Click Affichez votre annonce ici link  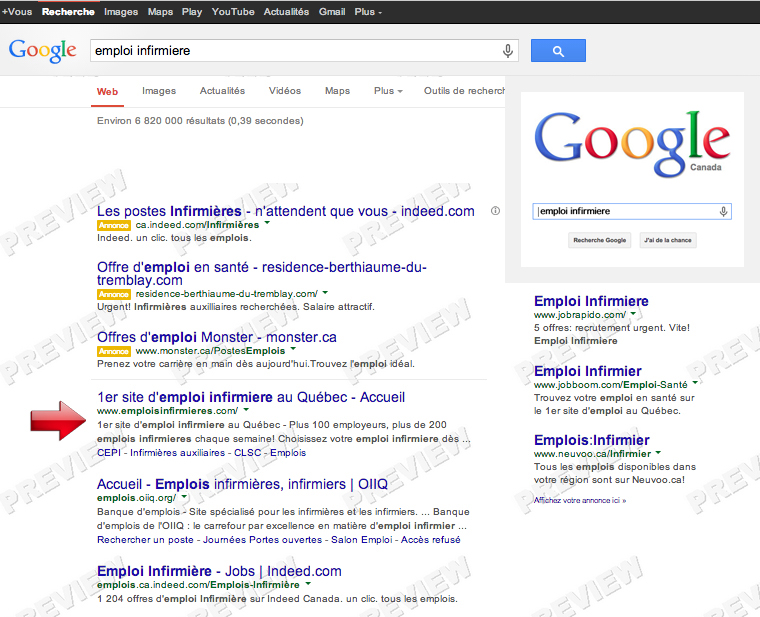pos(580,500)
